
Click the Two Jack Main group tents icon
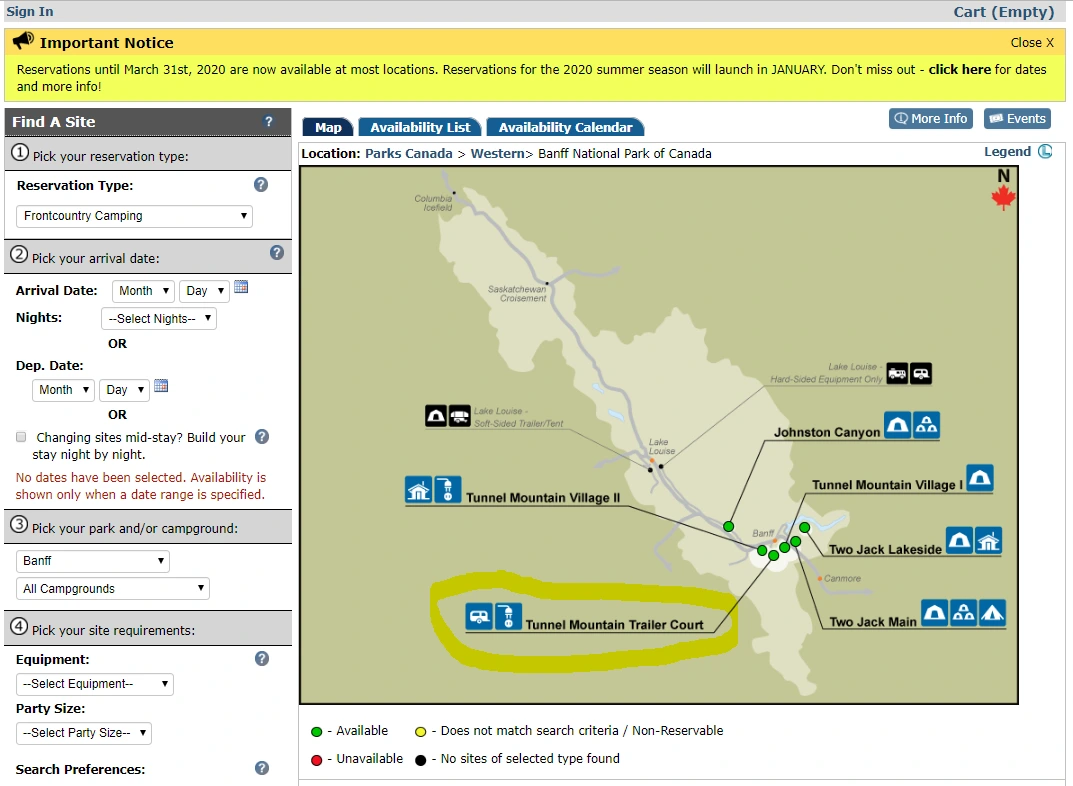tap(964, 613)
